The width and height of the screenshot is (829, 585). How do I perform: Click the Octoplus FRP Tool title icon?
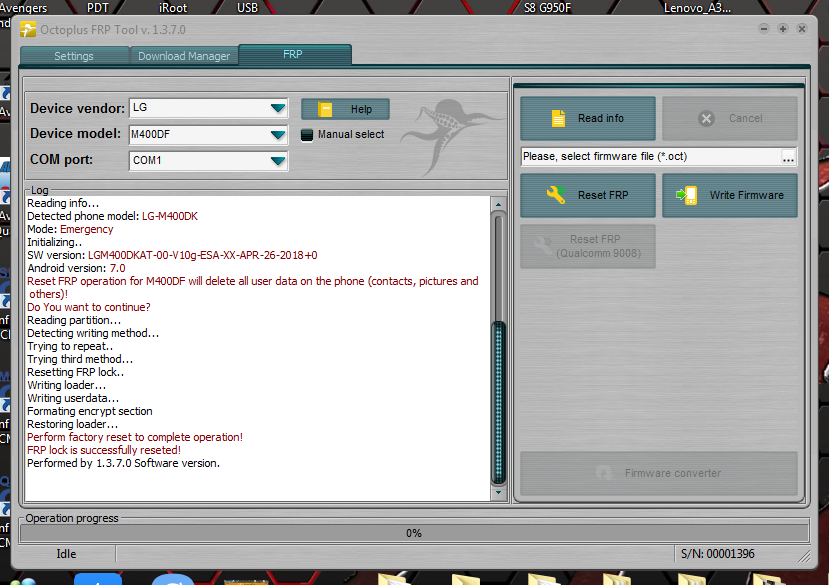[27, 29]
